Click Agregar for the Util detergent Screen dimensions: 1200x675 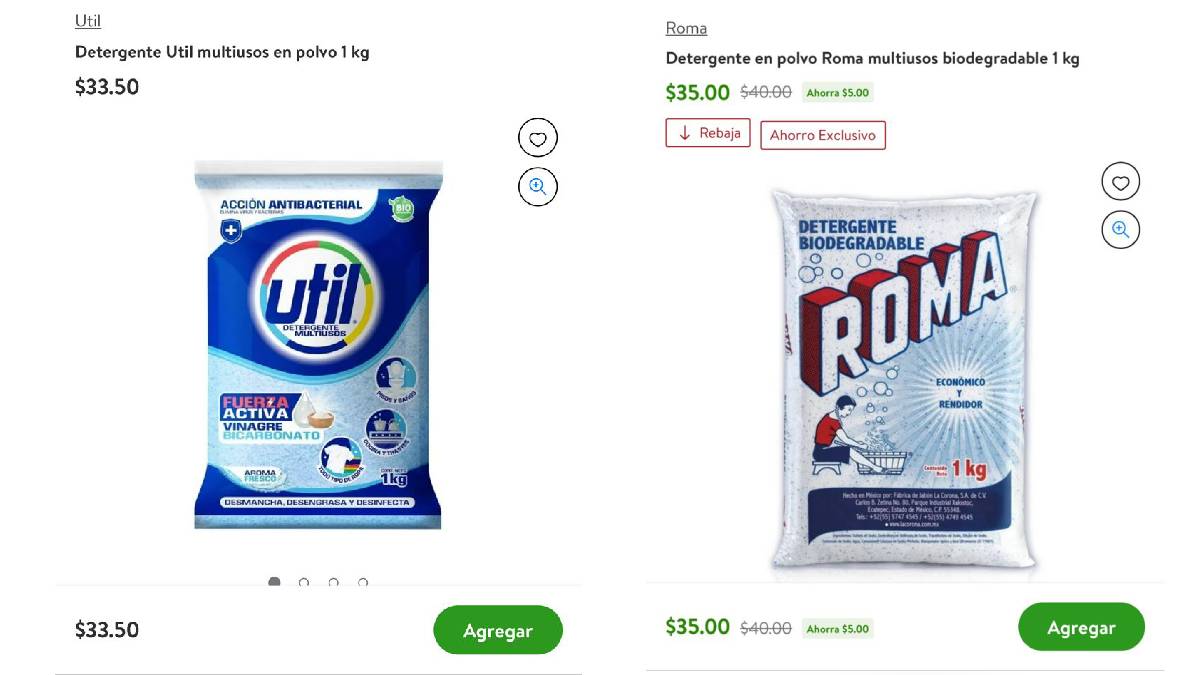pyautogui.click(x=497, y=630)
